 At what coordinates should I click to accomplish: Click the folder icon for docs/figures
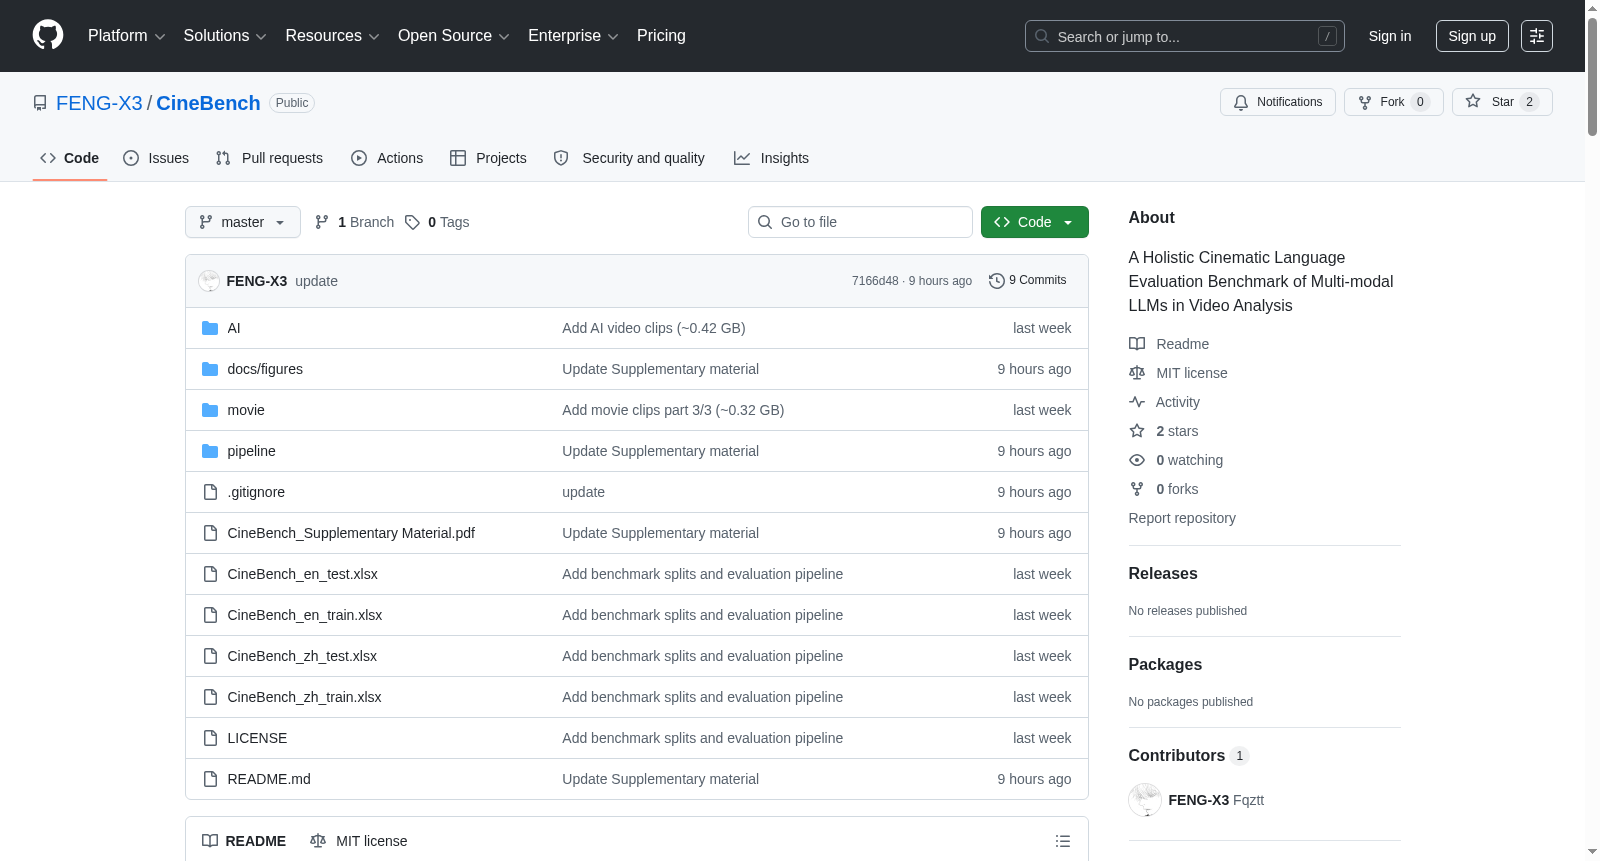pyautogui.click(x=210, y=369)
